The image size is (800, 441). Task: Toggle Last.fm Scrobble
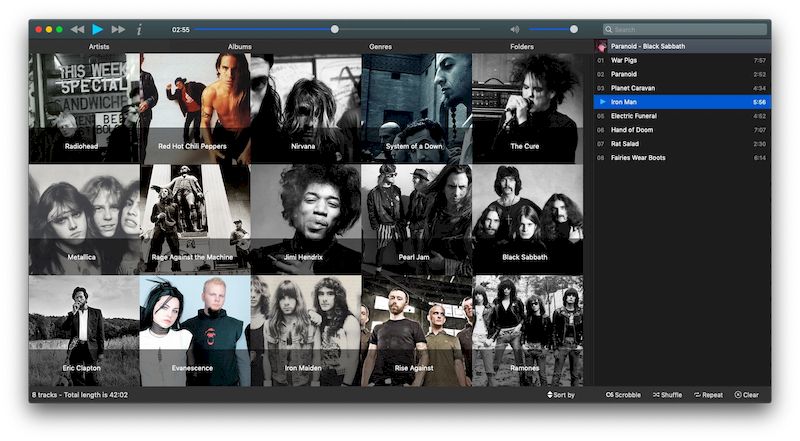[623, 395]
